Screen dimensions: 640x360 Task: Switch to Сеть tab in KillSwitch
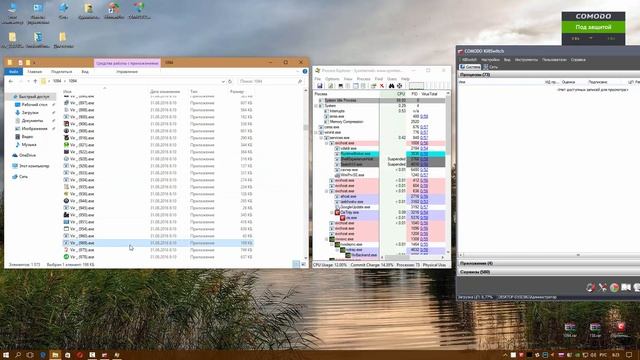coord(491,67)
